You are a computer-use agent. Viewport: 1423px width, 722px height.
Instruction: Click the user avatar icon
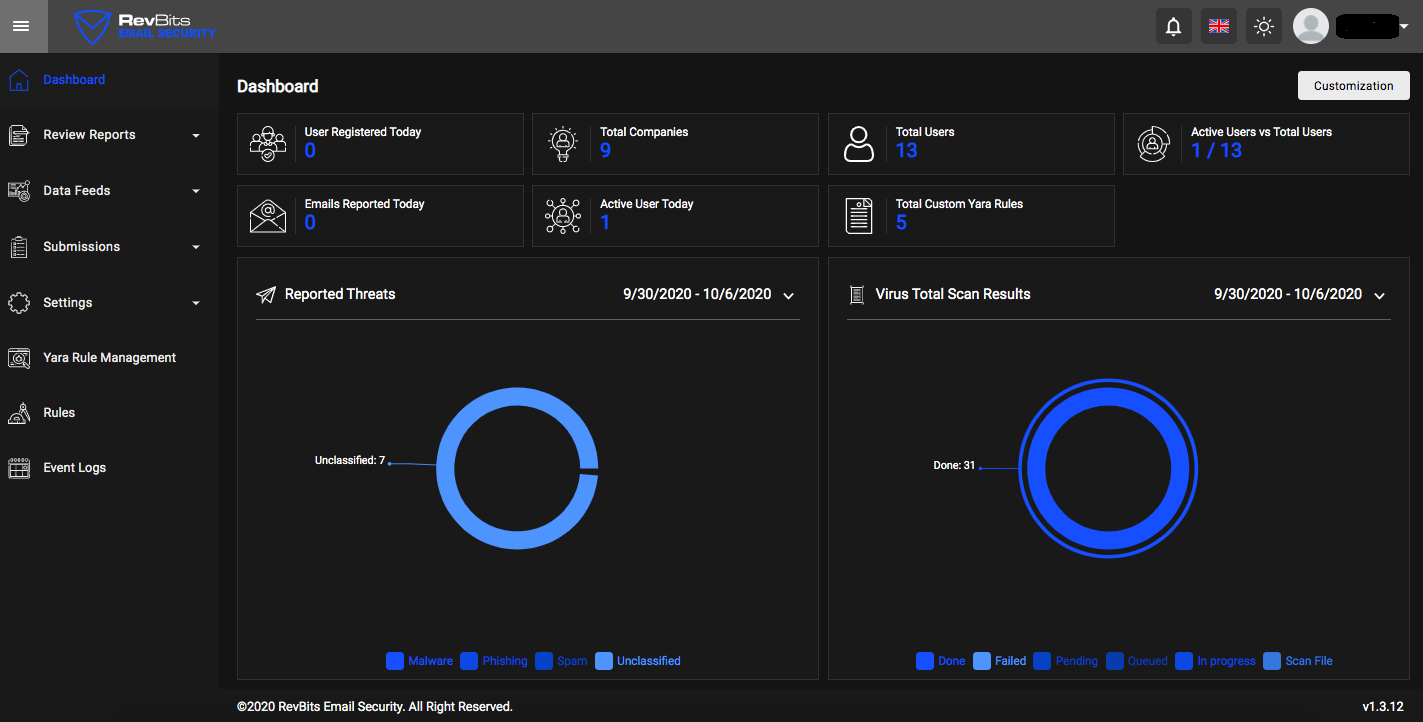pyautogui.click(x=1311, y=27)
